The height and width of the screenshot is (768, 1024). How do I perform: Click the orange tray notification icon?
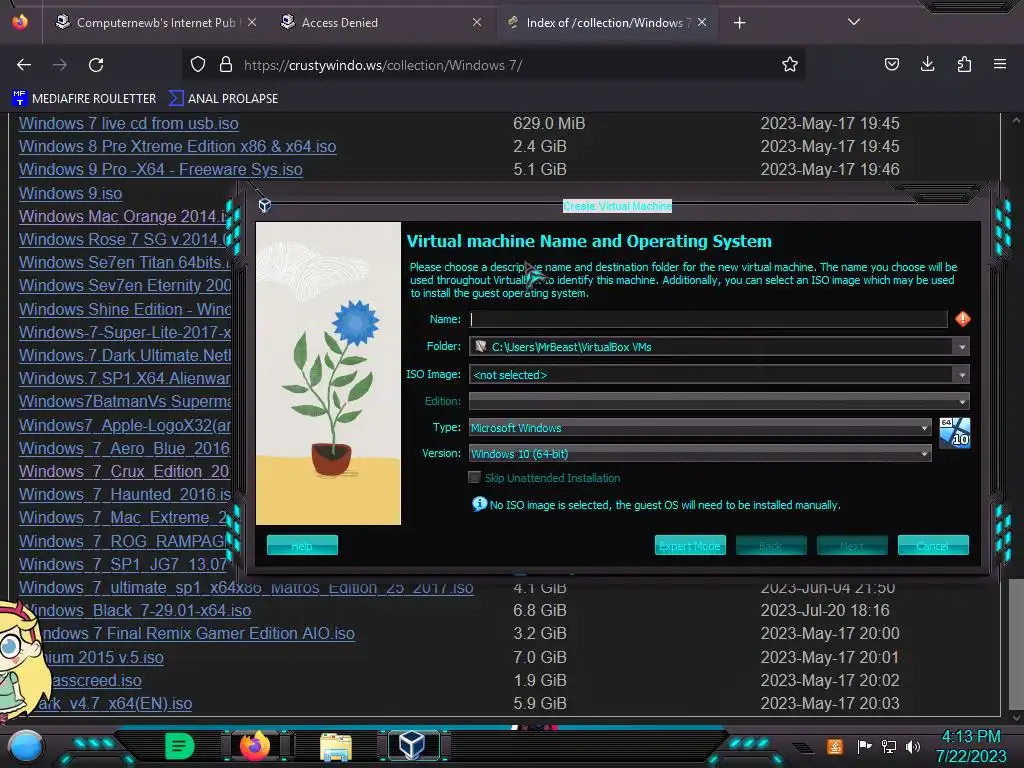835,746
